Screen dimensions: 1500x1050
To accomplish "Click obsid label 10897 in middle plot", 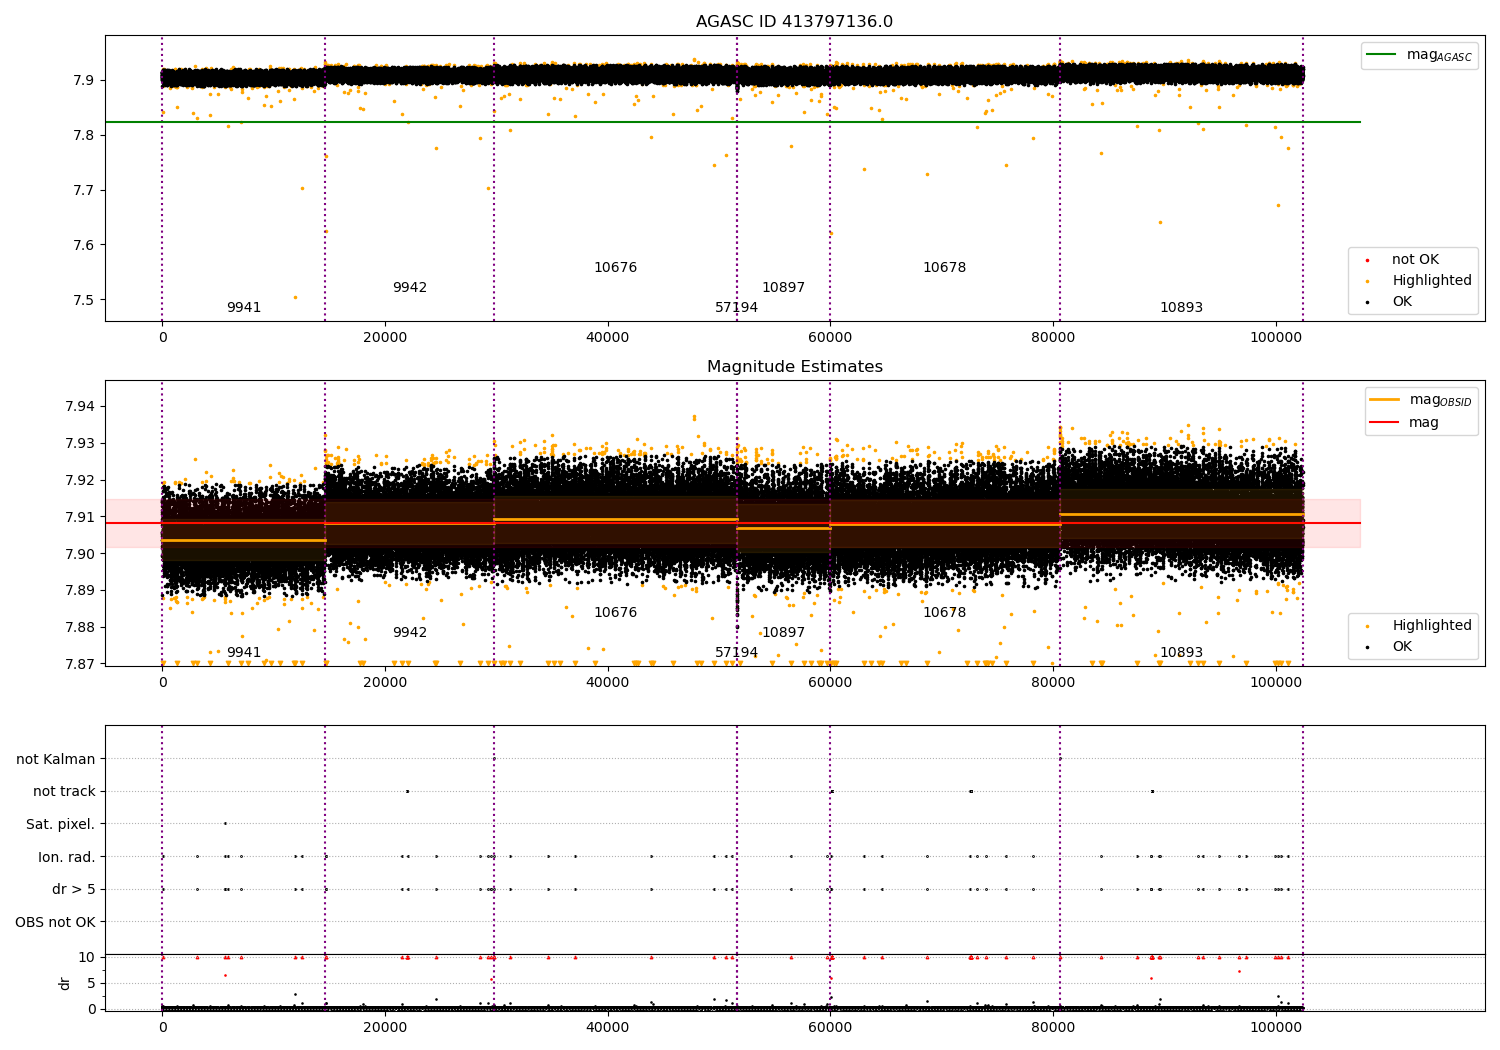I will [x=783, y=633].
